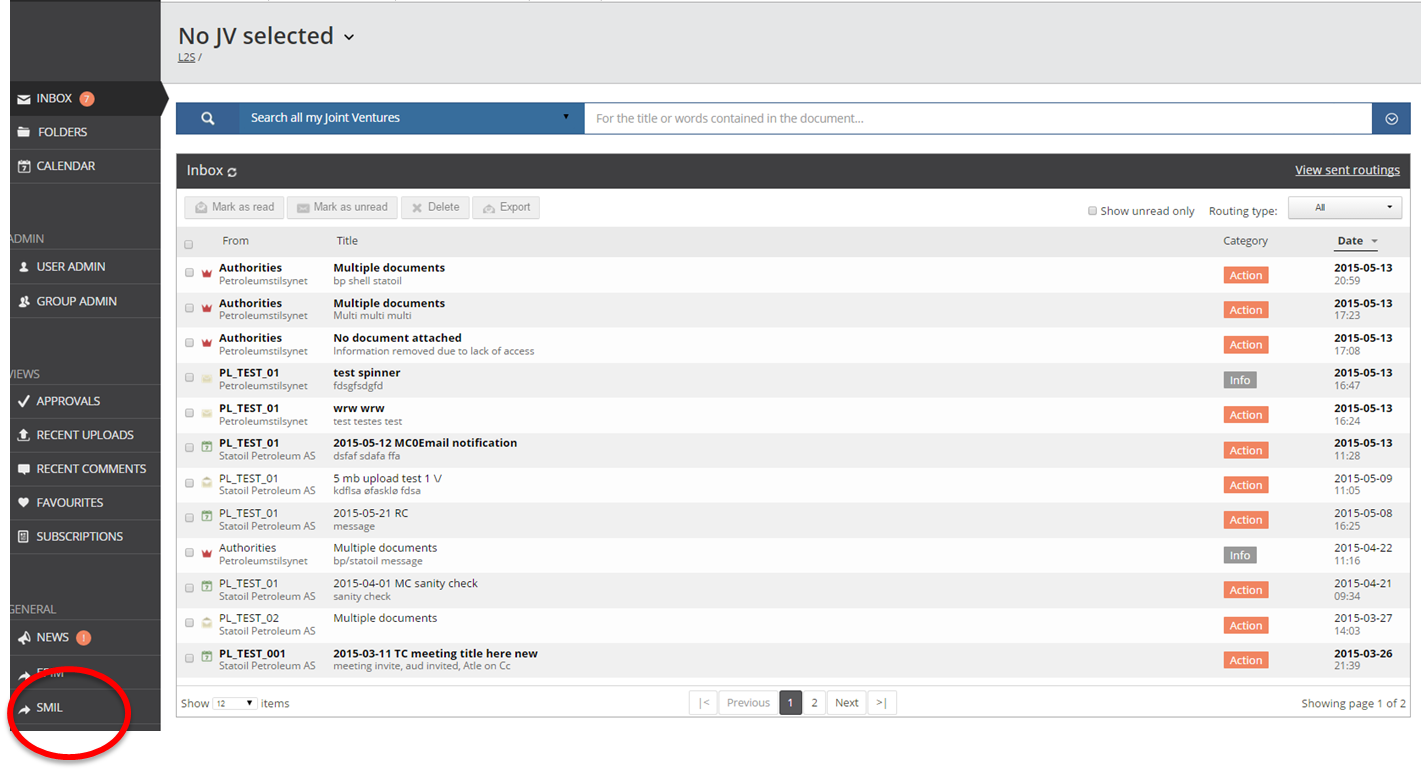The width and height of the screenshot is (1421, 771).
Task: Click the News notification badge
Action: click(x=83, y=638)
